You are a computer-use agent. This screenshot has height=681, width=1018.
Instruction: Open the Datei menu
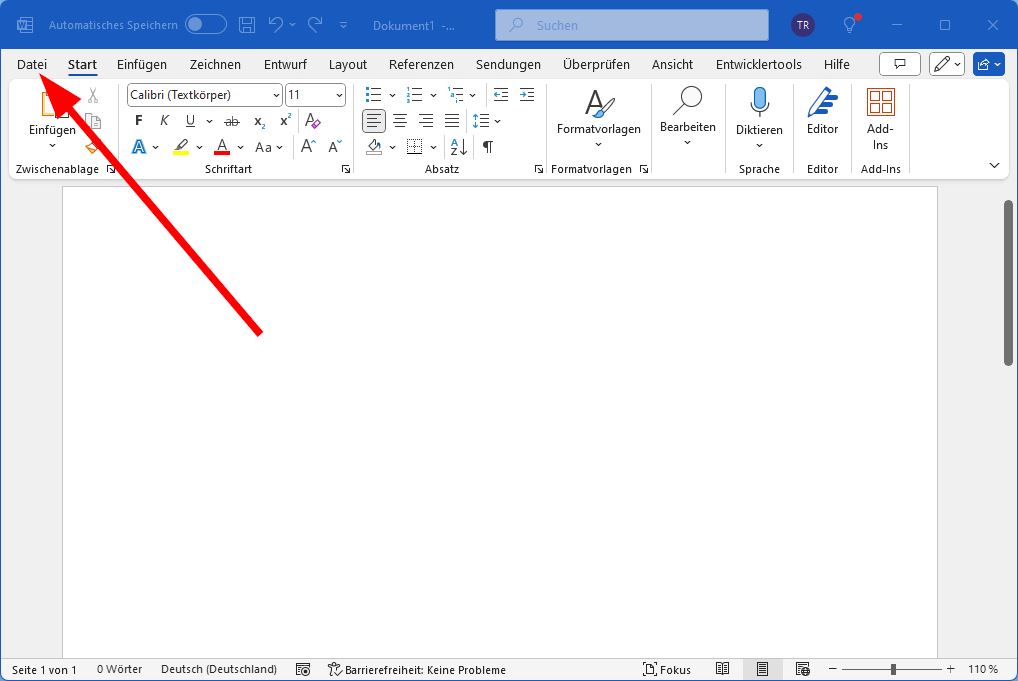click(x=31, y=64)
